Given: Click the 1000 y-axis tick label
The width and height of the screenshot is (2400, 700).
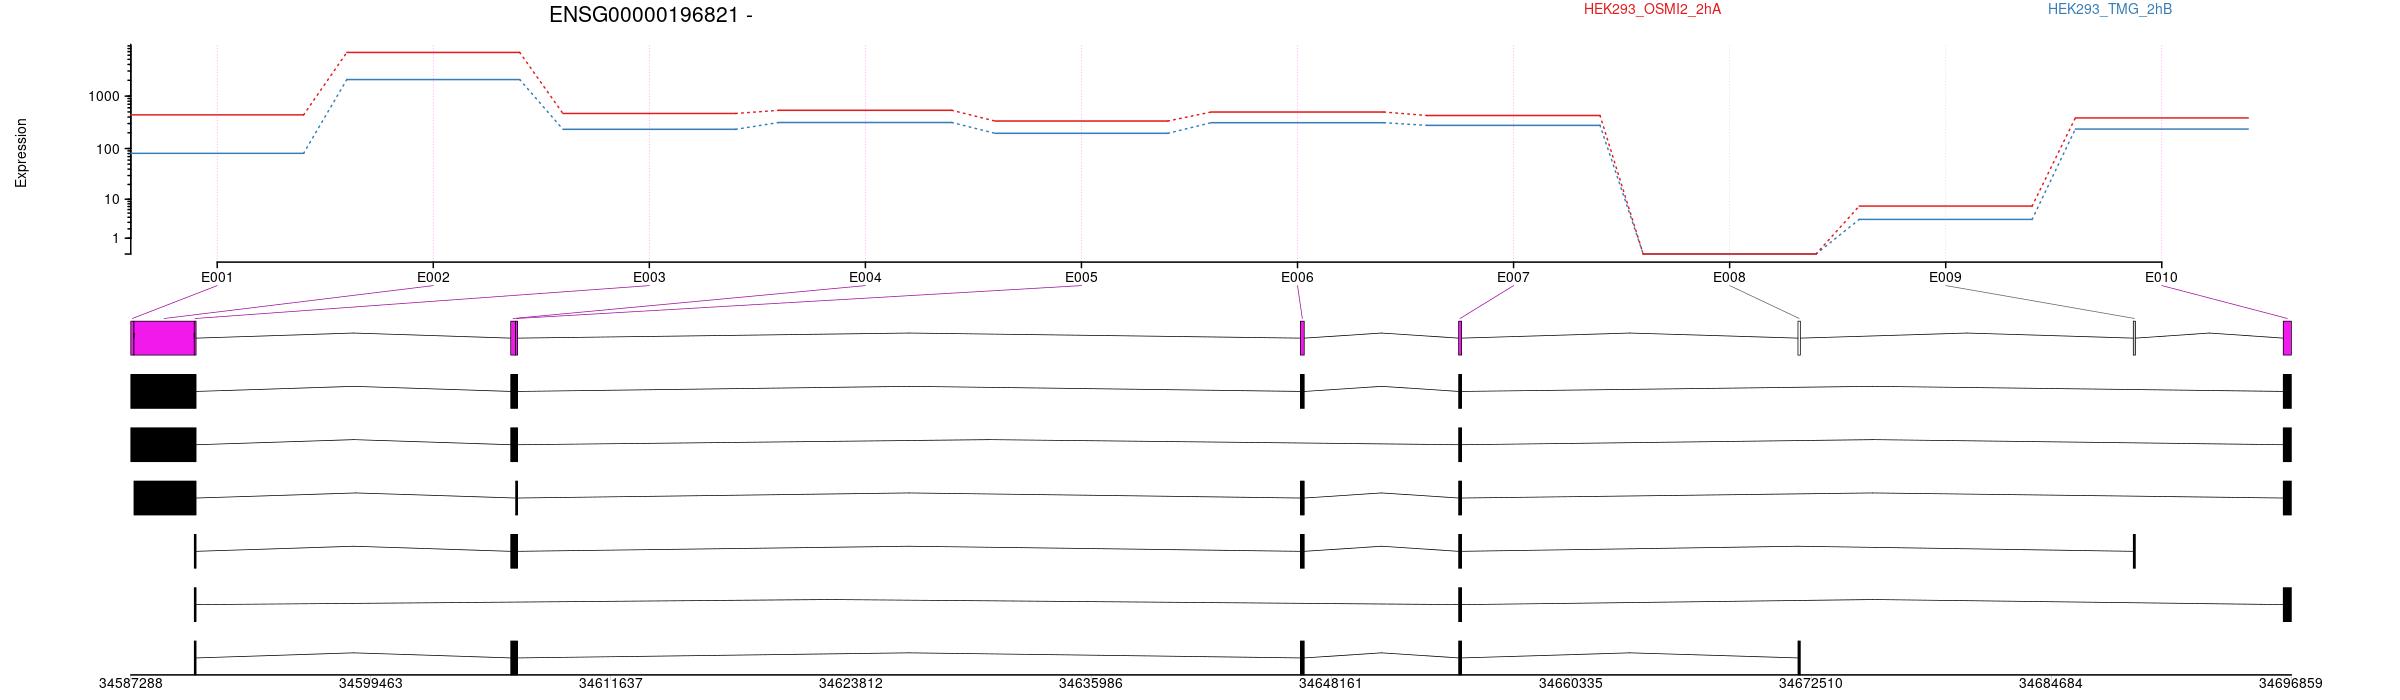Looking at the screenshot, I should (104, 97).
